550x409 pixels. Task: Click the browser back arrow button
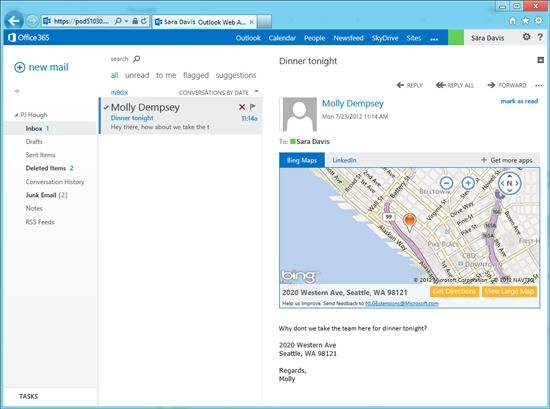[14, 21]
